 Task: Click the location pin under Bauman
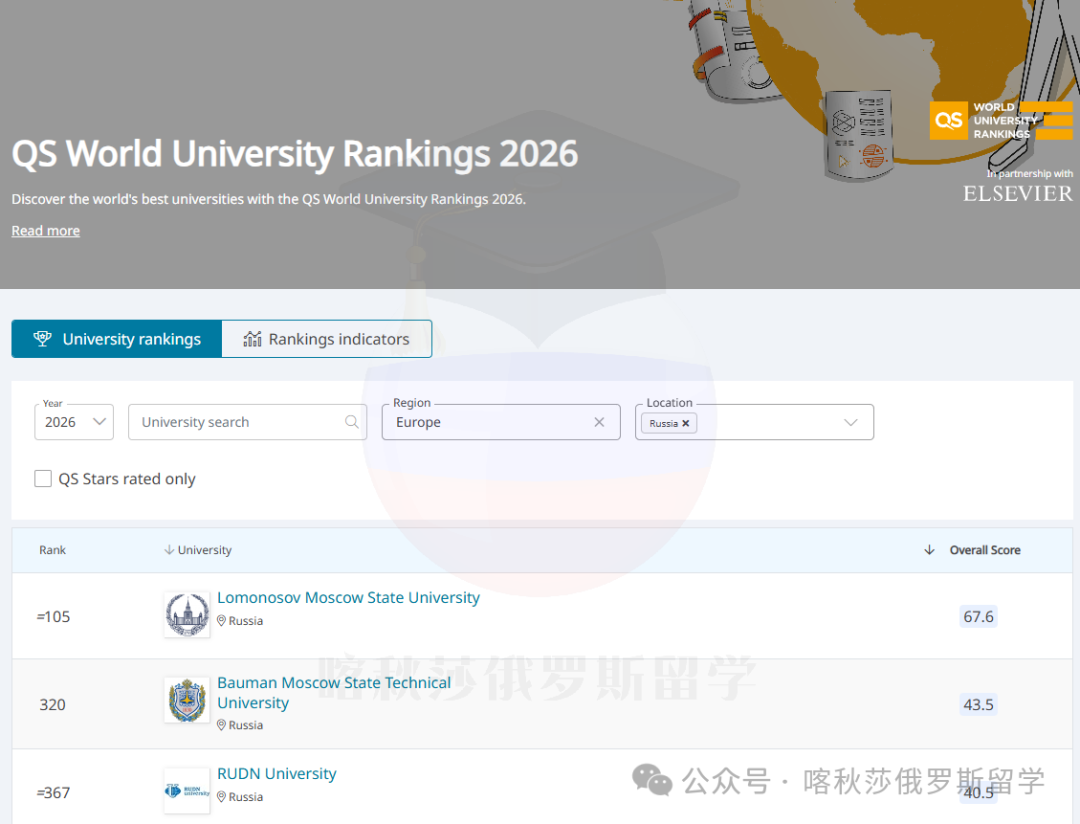click(222, 725)
